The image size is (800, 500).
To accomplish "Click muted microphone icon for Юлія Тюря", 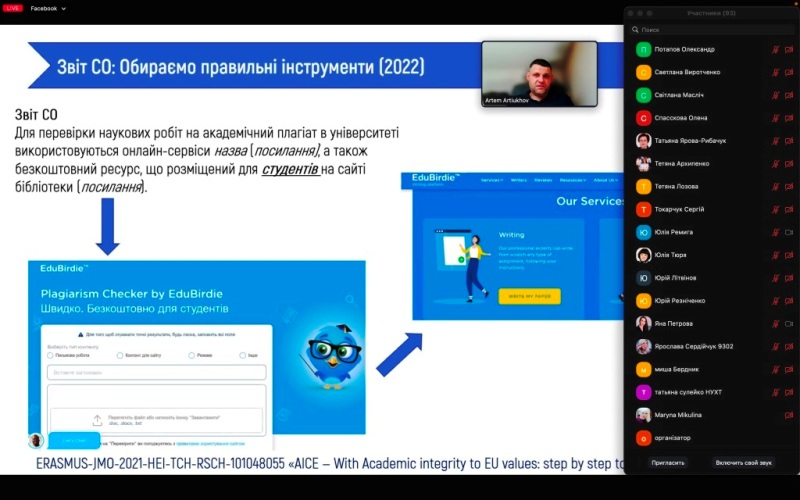I will 775,255.
